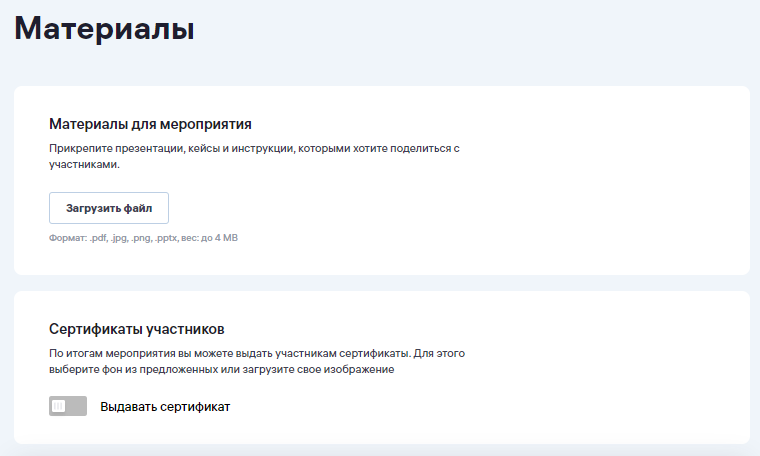Click the "Материалы" page heading
The width and height of the screenshot is (760, 456).
(x=104, y=28)
